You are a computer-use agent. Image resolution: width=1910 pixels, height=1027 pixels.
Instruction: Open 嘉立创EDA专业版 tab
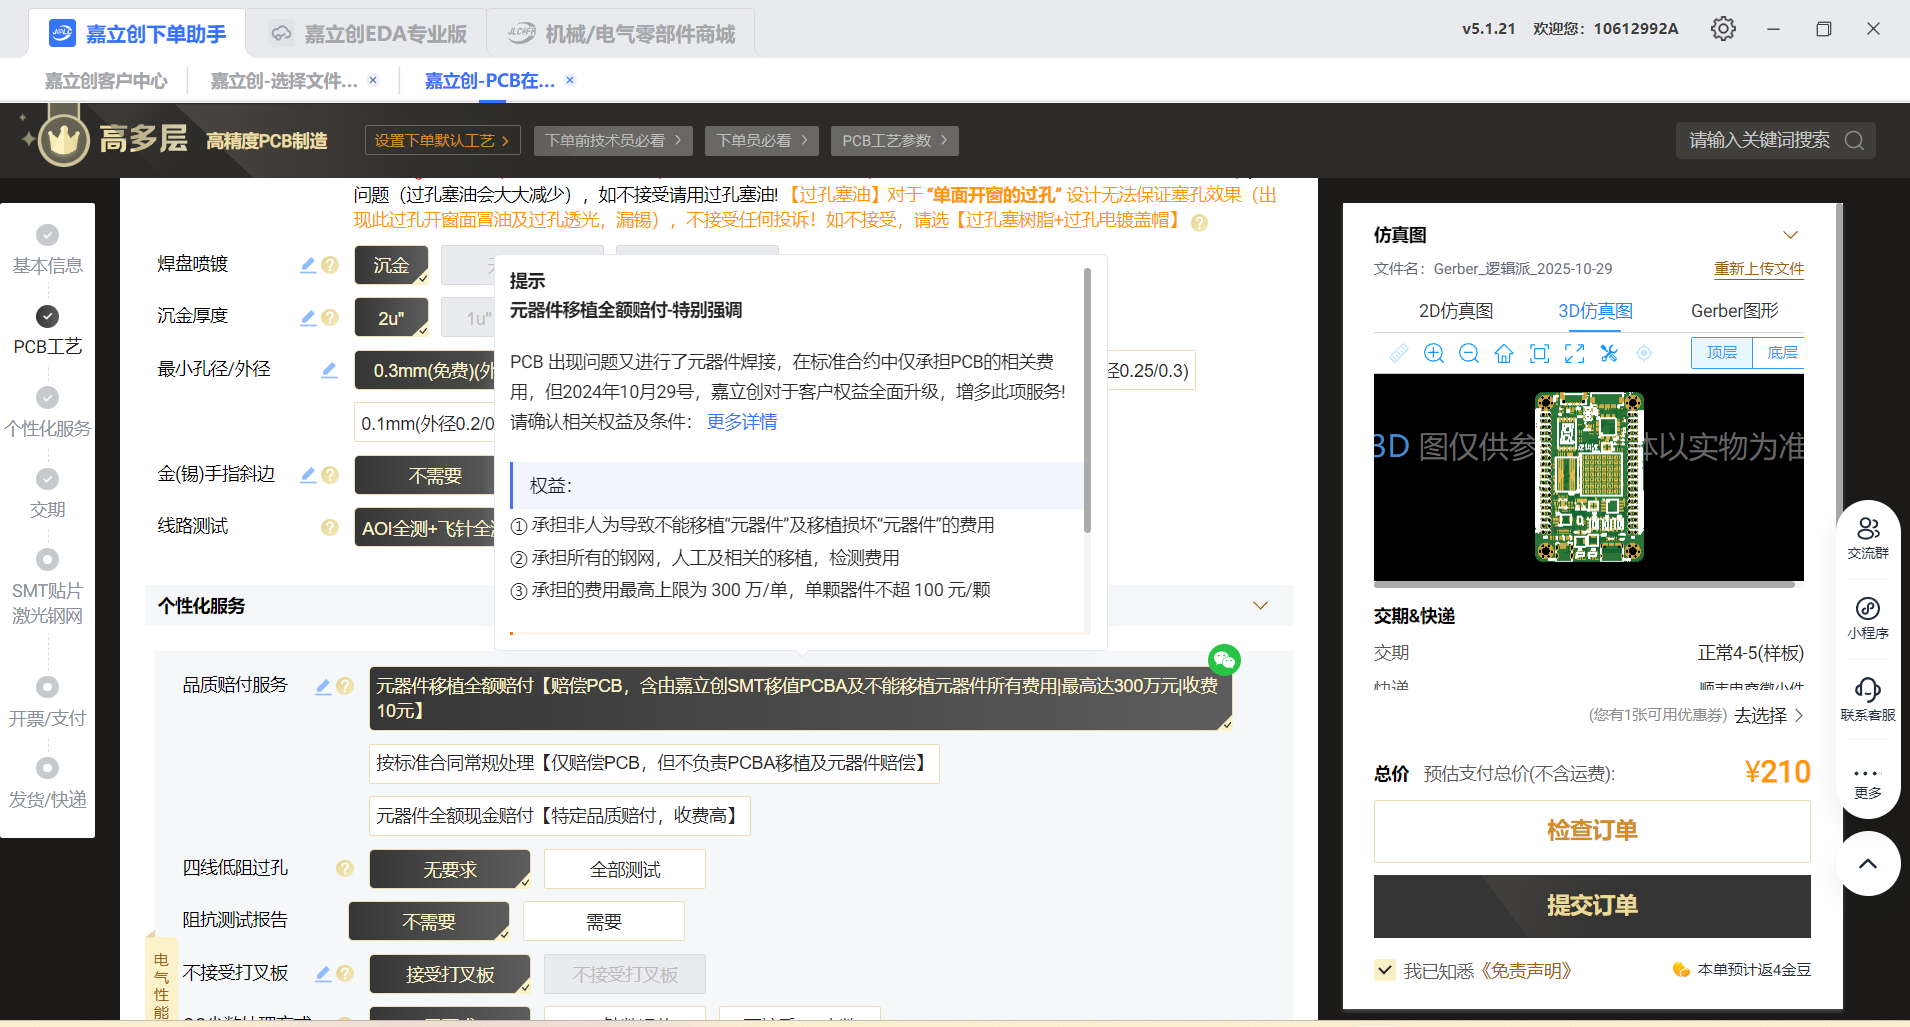tap(366, 34)
